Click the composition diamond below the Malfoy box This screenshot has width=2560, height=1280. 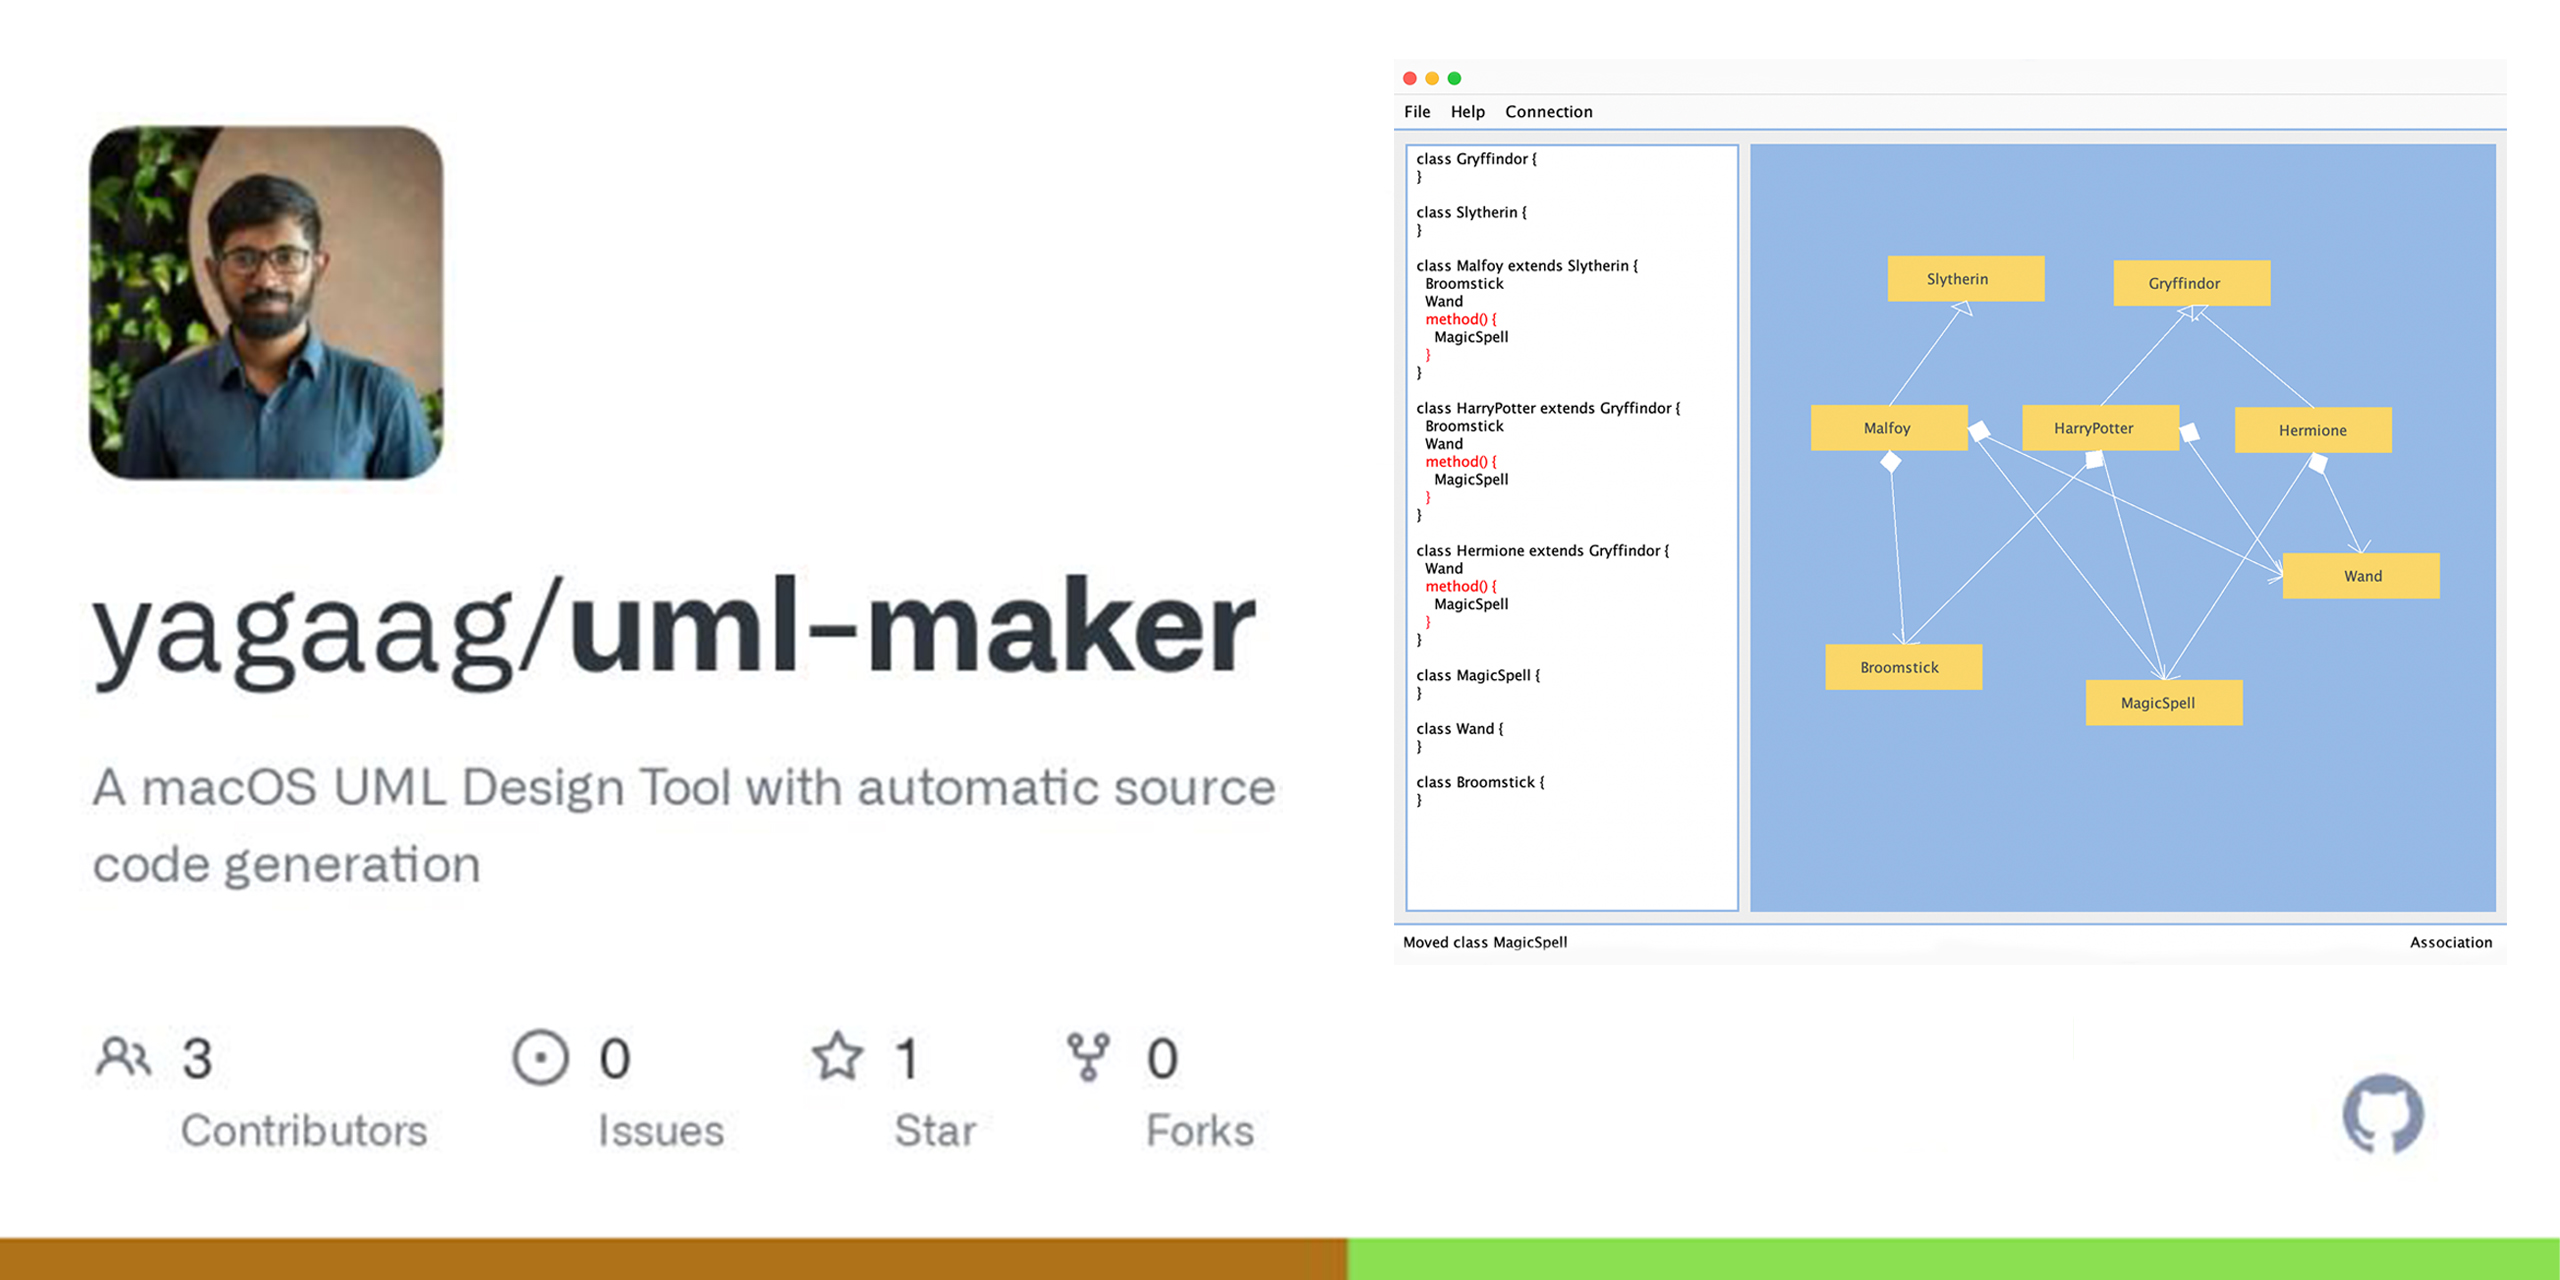(1890, 462)
